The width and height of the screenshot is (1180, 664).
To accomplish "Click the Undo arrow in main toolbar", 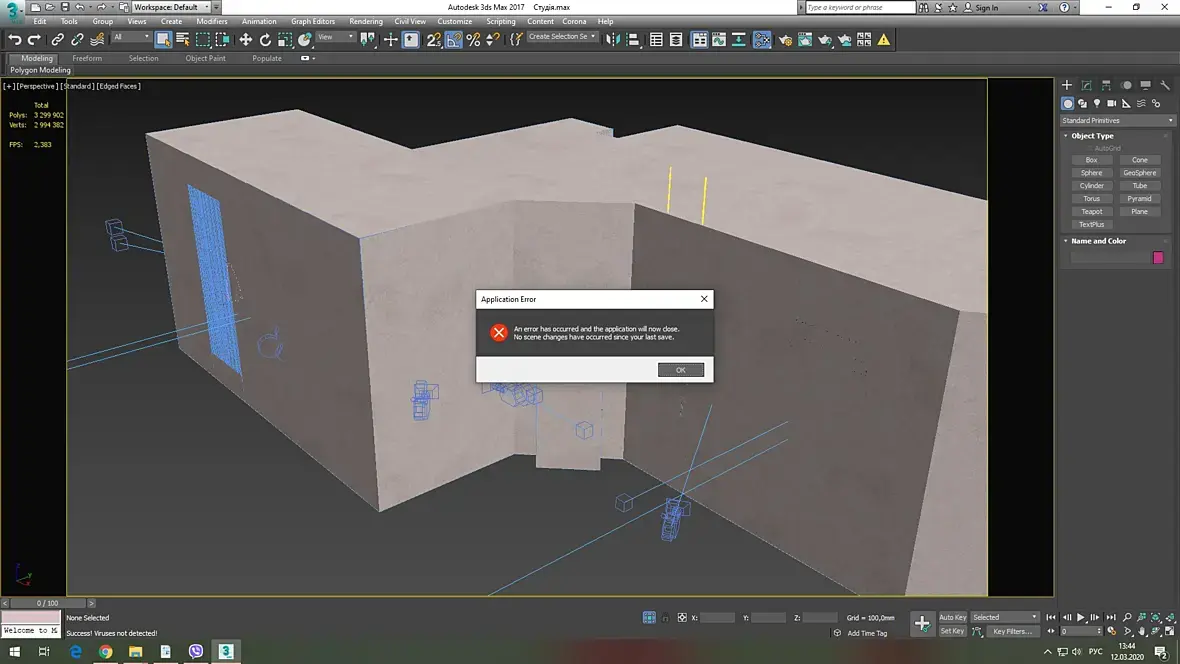I will click(15, 40).
